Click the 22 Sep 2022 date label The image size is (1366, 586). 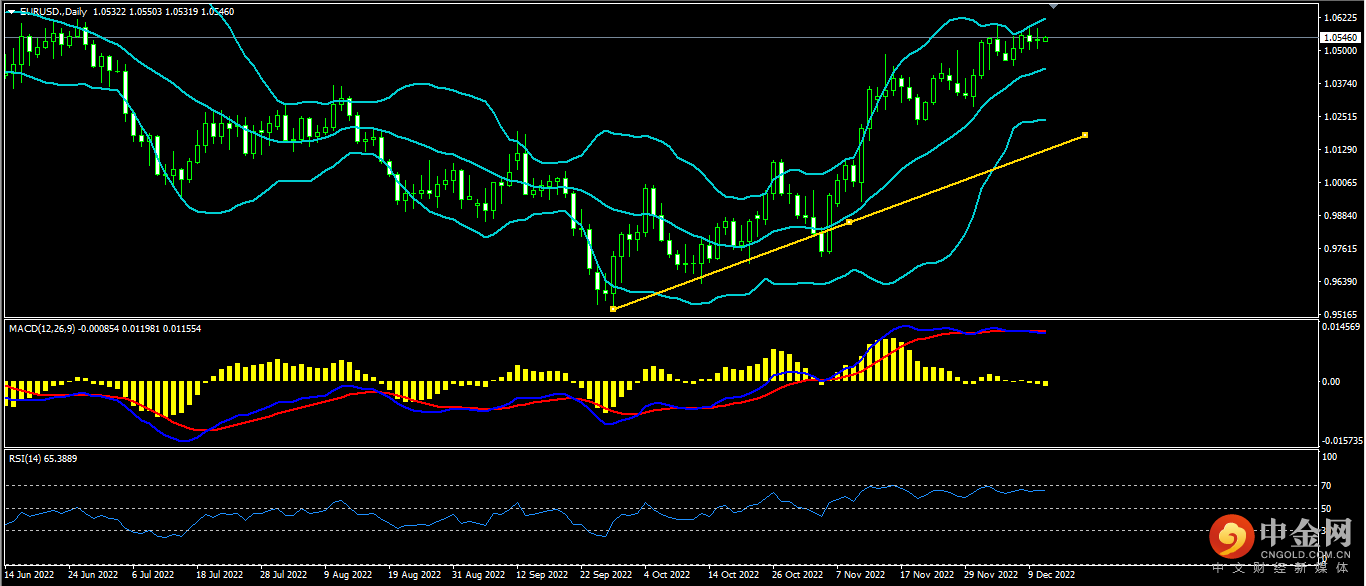click(x=606, y=576)
